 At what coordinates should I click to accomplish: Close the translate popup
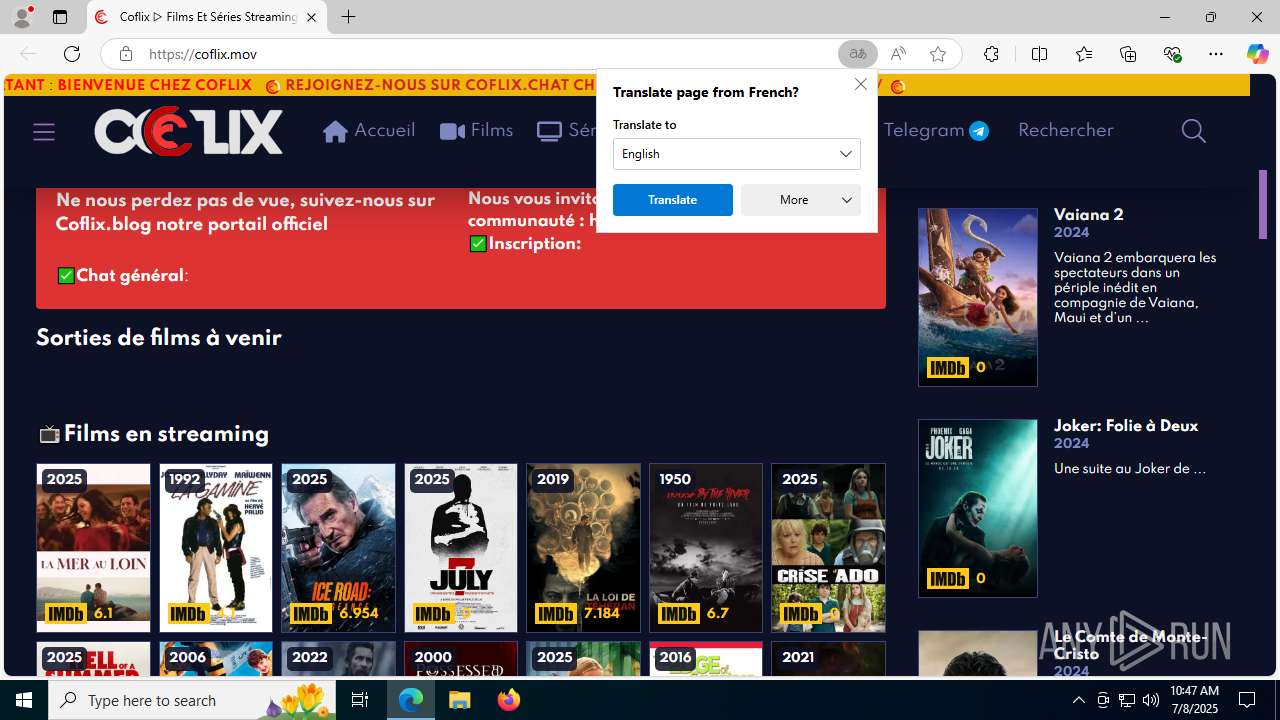(861, 84)
